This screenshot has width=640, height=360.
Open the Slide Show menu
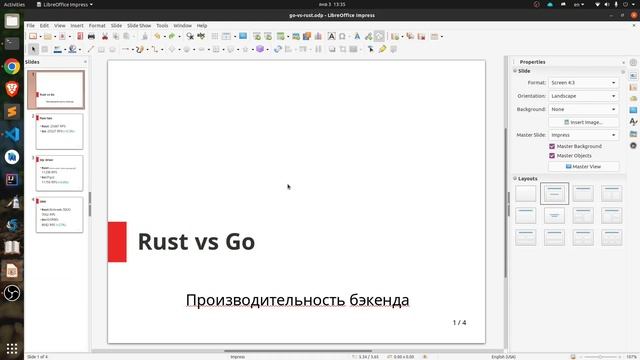click(139, 25)
